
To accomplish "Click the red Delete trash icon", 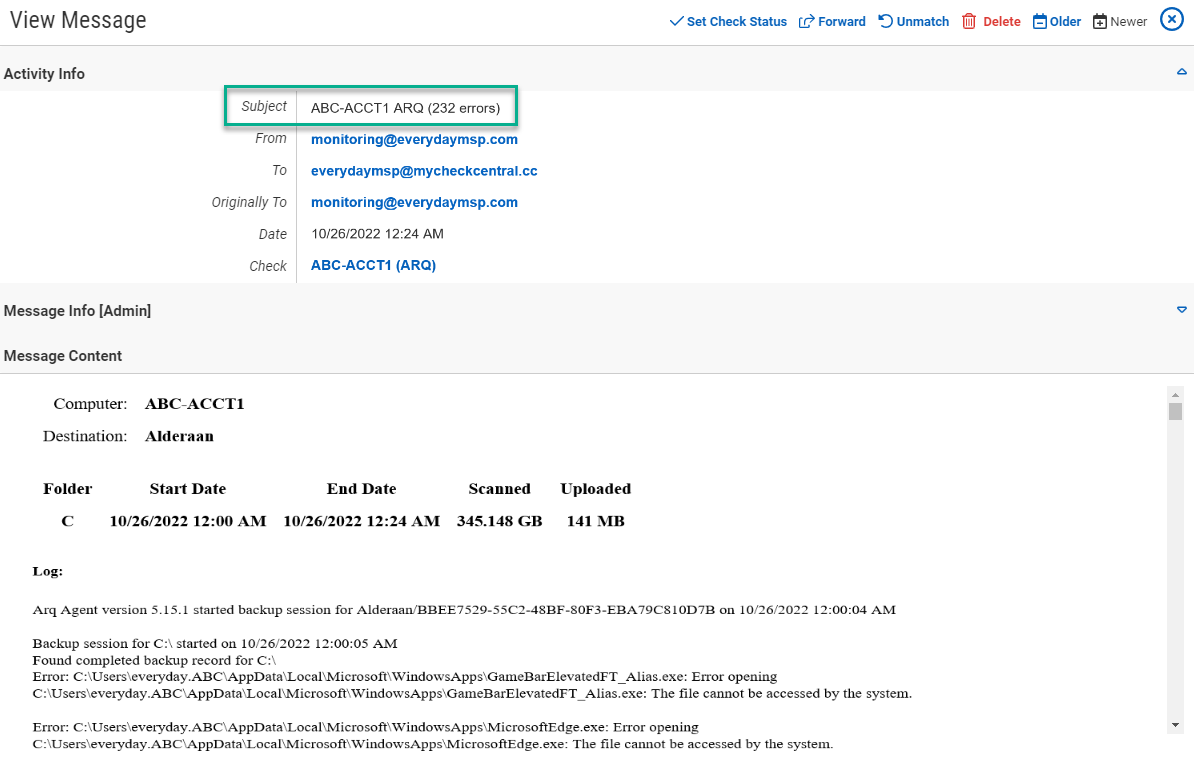I will tap(967, 21).
